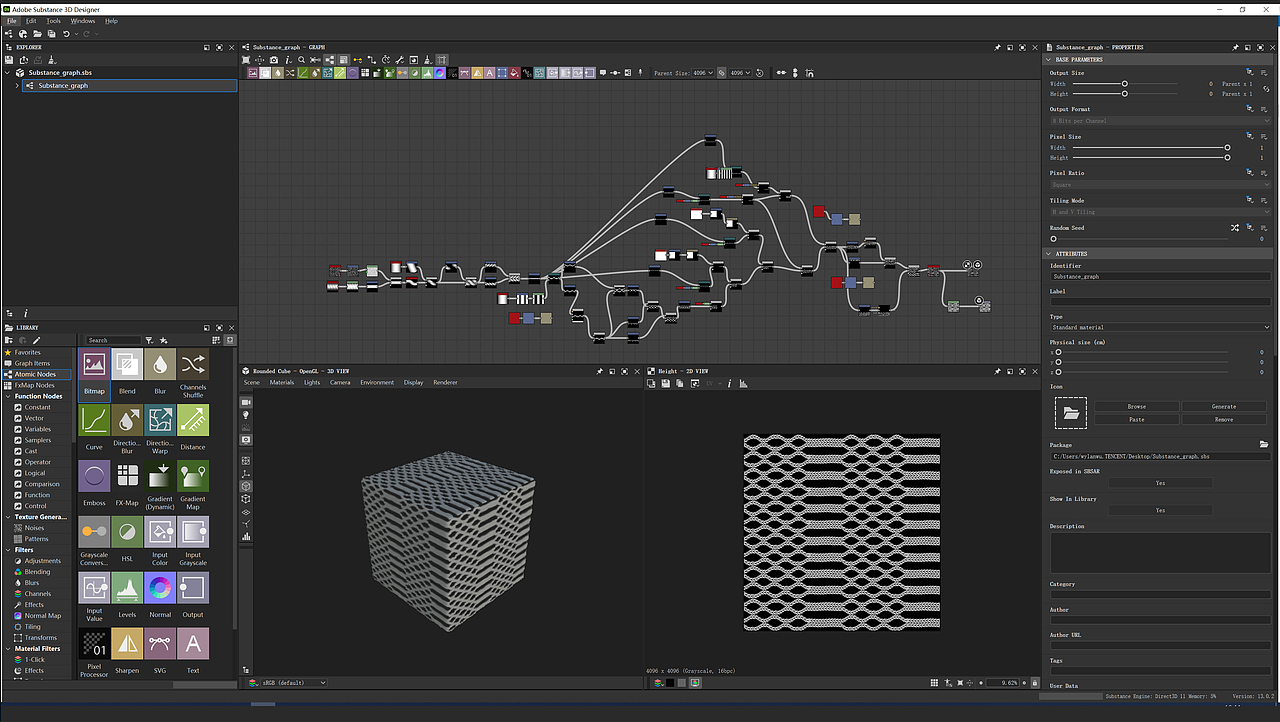Pick the SVG node
The height and width of the screenshot is (722, 1280).
(x=160, y=644)
